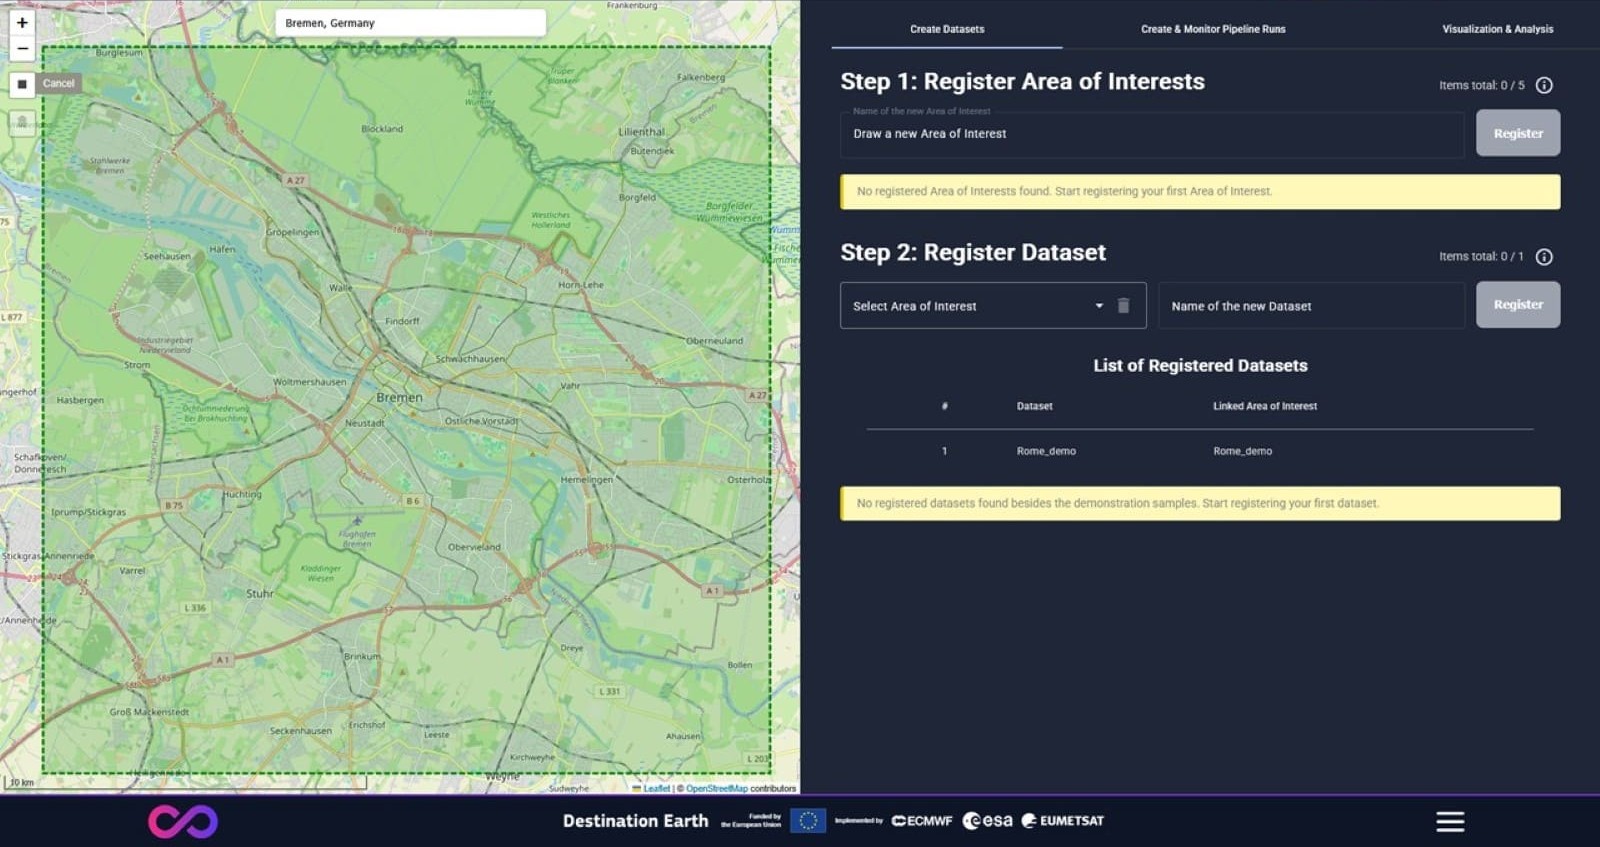This screenshot has width=1600, height=847.
Task: Open the hamburger menu in footer
Action: coord(1450,821)
